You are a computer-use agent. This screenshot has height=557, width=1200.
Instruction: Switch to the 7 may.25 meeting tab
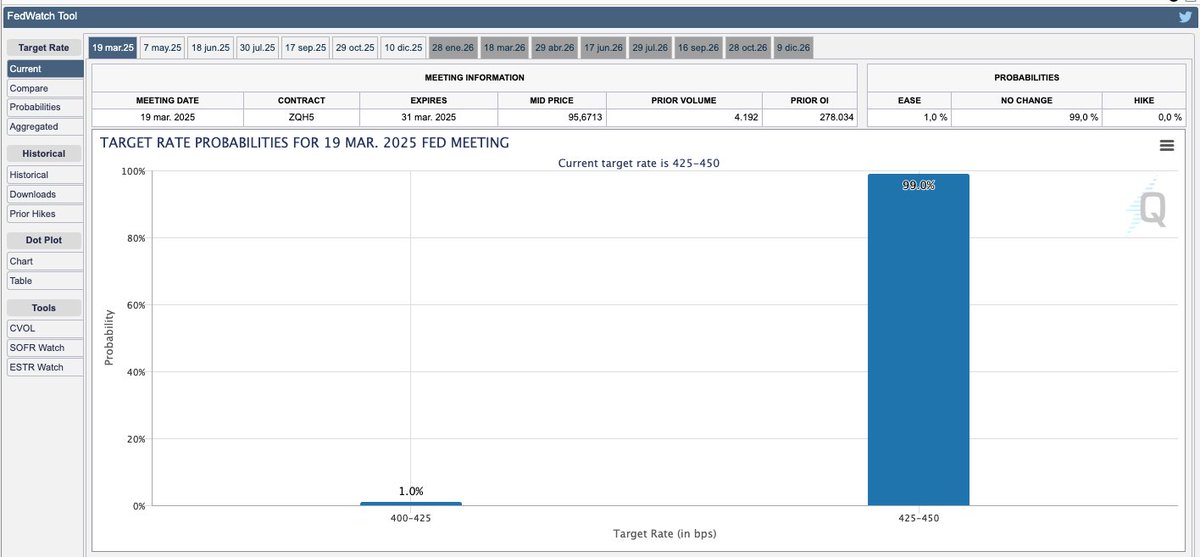tap(162, 48)
